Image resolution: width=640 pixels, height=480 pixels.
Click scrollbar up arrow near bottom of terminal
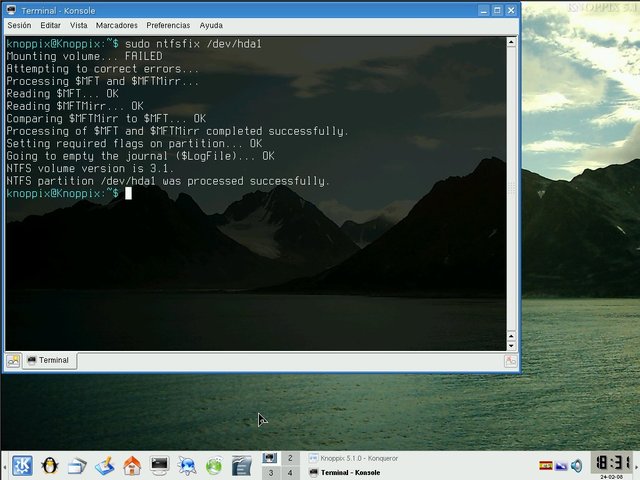[511, 336]
